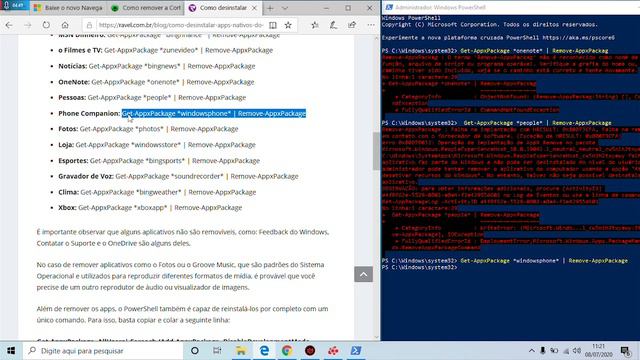Open Google Chrome from taskbar
This screenshot has width=640, height=360.
(287, 351)
